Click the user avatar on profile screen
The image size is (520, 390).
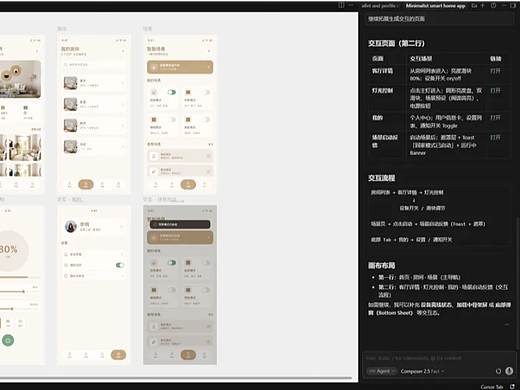pos(71,227)
